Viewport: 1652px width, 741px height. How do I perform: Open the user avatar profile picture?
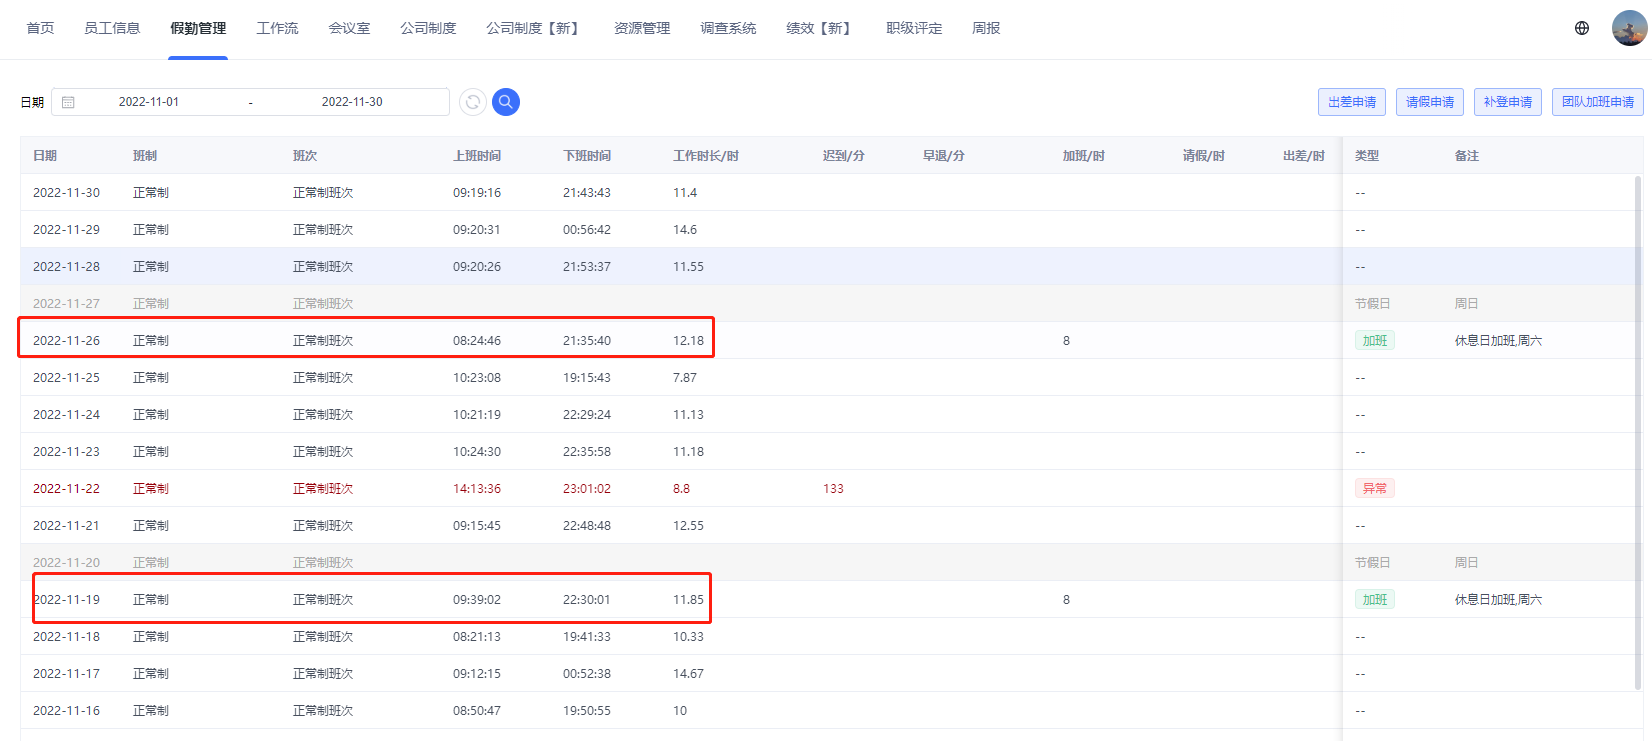click(x=1629, y=28)
